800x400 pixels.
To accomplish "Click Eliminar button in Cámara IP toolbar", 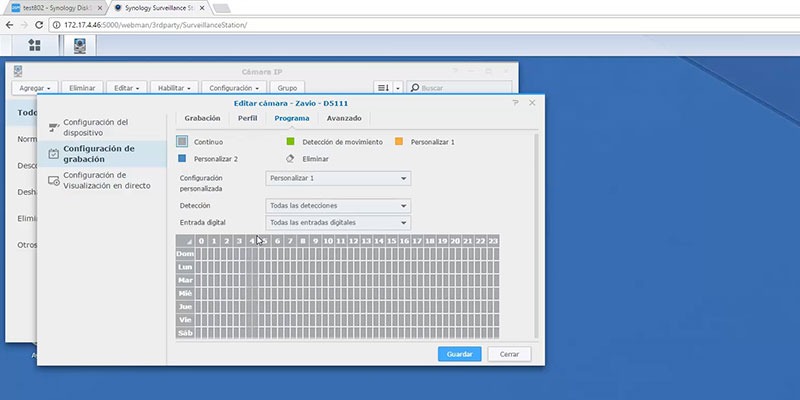I will click(82, 88).
